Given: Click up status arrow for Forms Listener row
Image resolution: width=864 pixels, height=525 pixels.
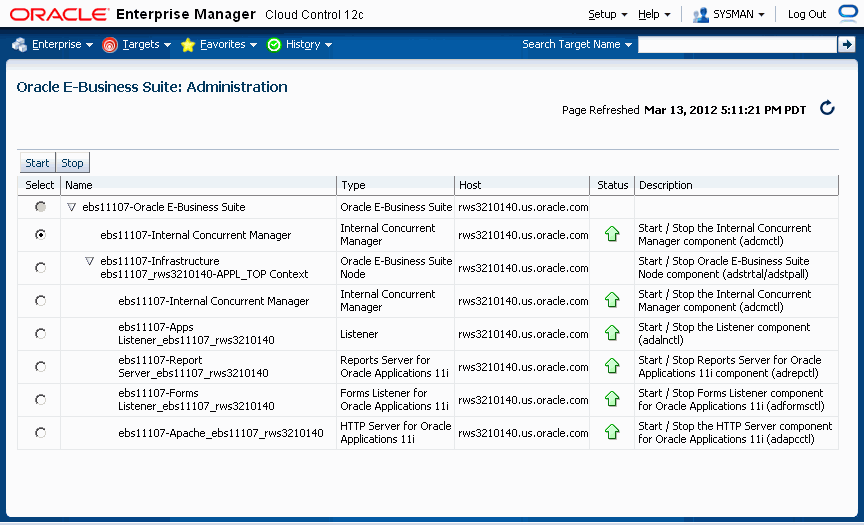Looking at the screenshot, I should point(612,399).
